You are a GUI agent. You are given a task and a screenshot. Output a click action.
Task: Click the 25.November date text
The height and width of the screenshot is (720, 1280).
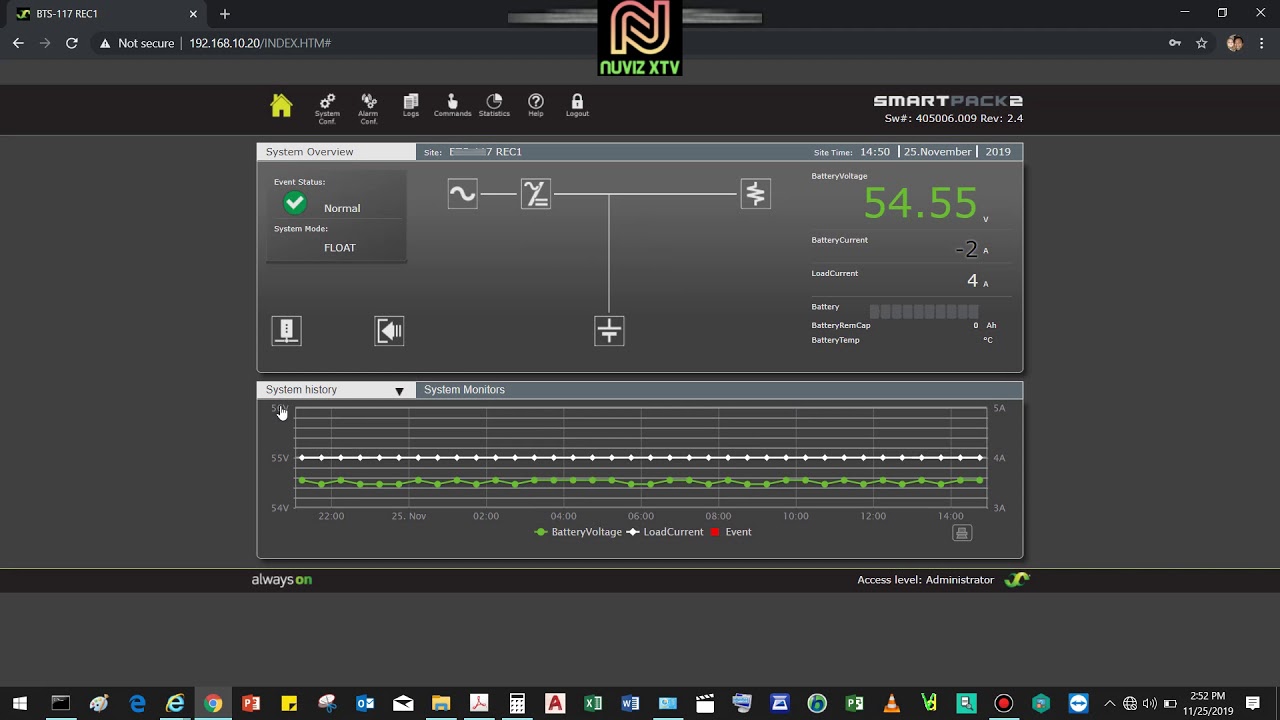[x=938, y=152]
